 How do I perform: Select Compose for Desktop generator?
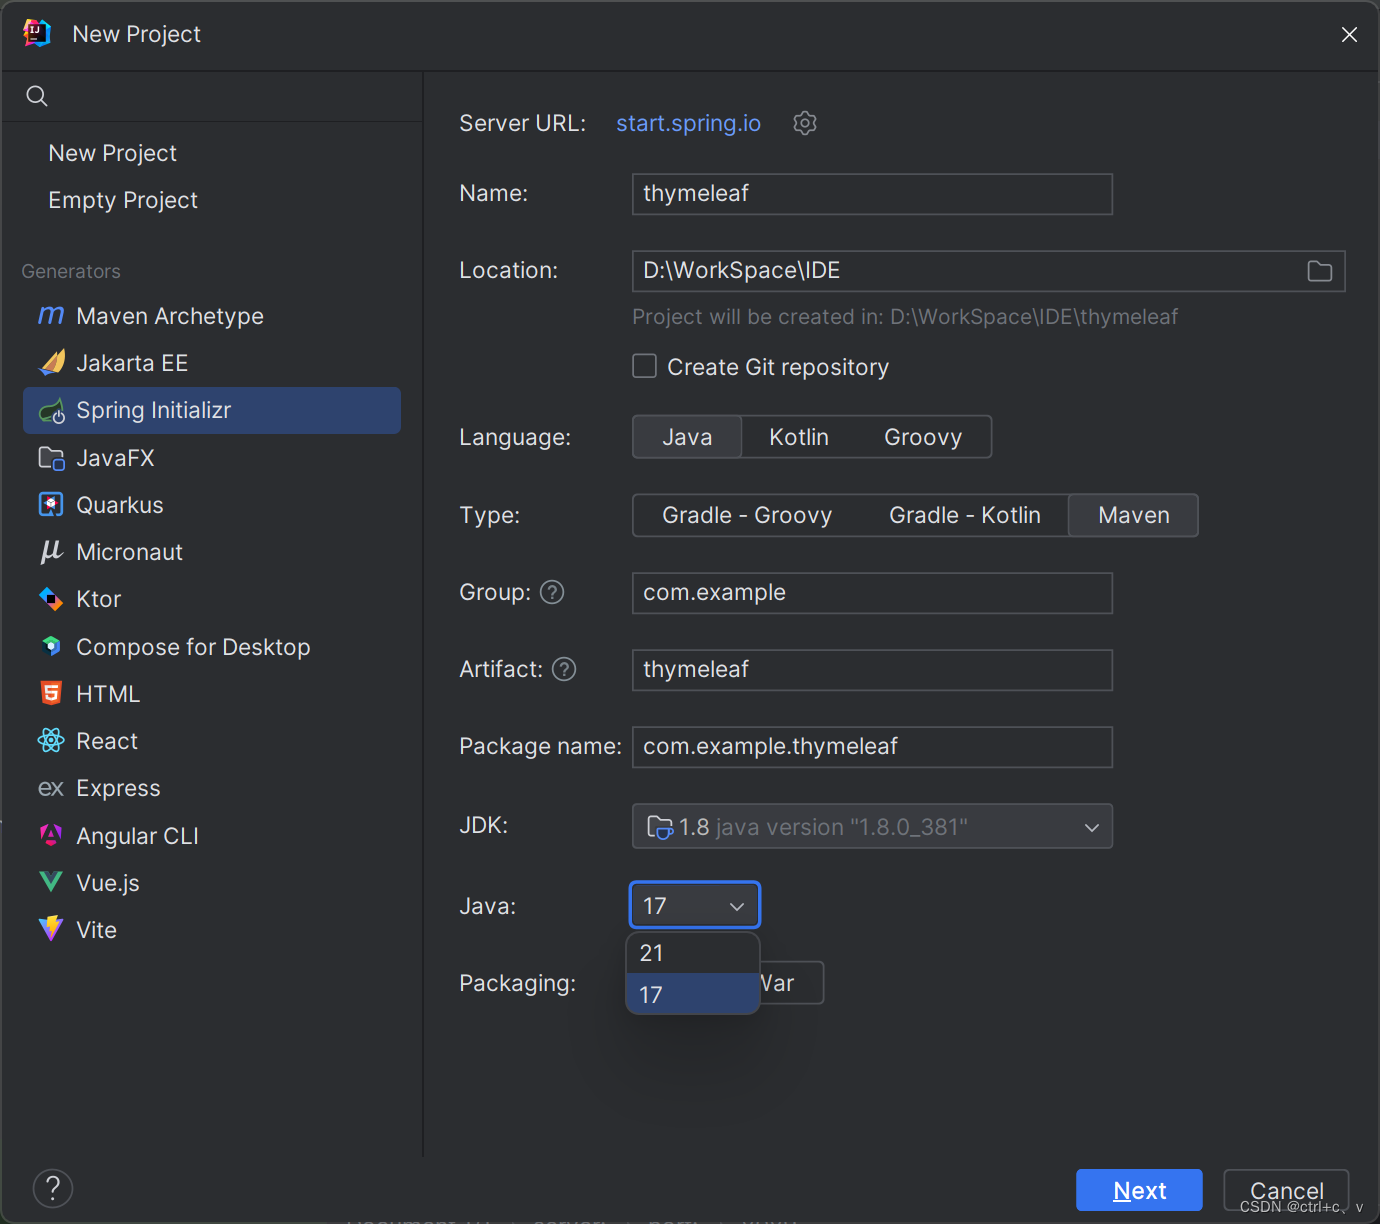coord(212,646)
